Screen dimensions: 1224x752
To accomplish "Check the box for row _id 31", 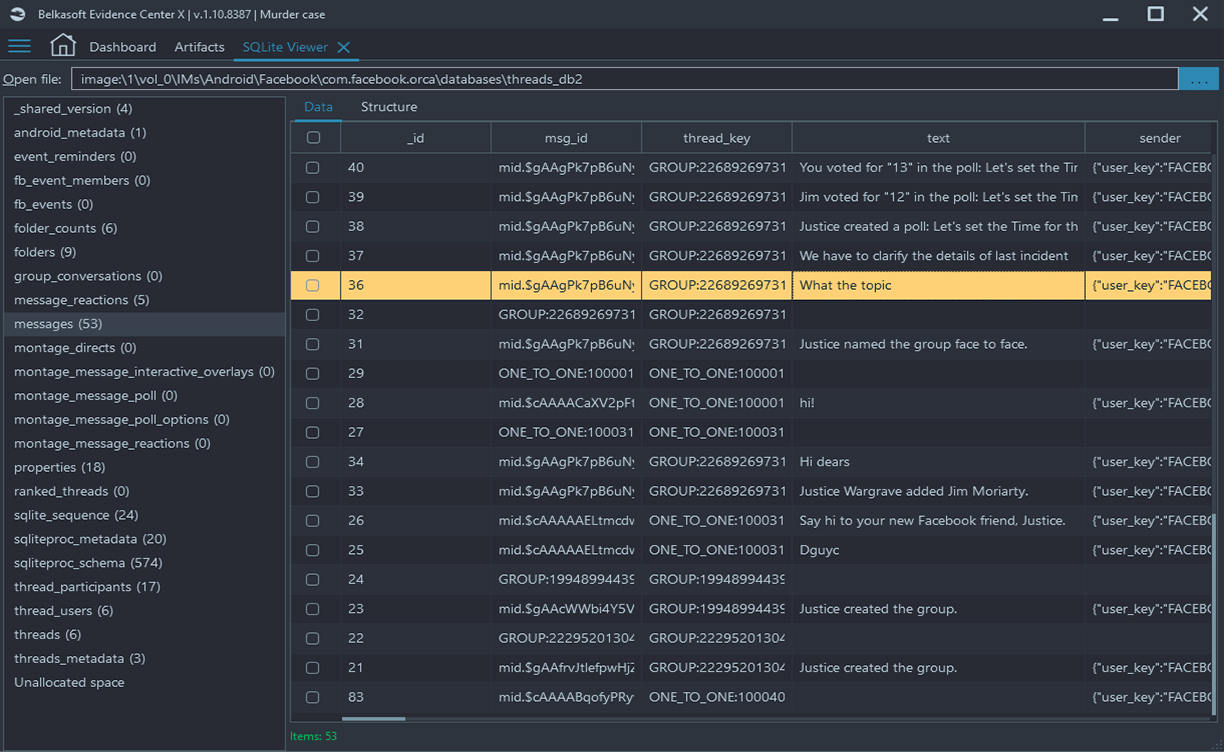I will click(313, 344).
